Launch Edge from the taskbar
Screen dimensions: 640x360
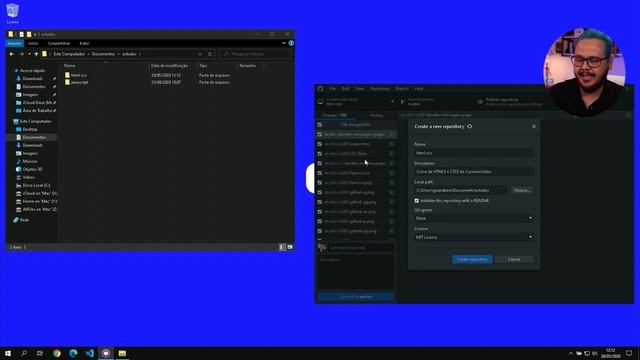73,353
